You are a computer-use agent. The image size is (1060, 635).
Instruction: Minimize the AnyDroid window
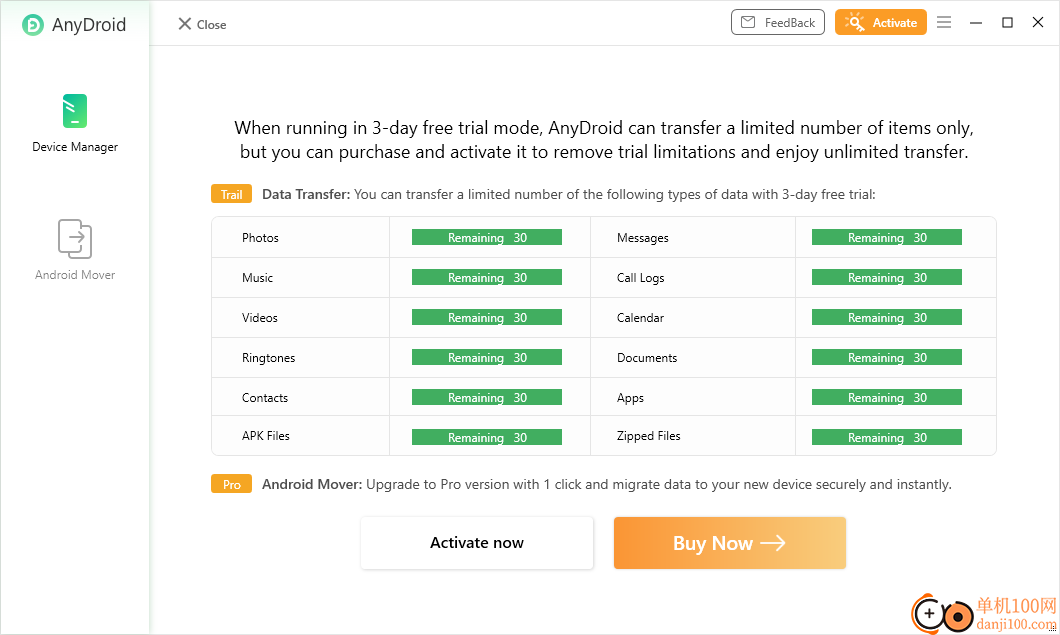point(975,22)
